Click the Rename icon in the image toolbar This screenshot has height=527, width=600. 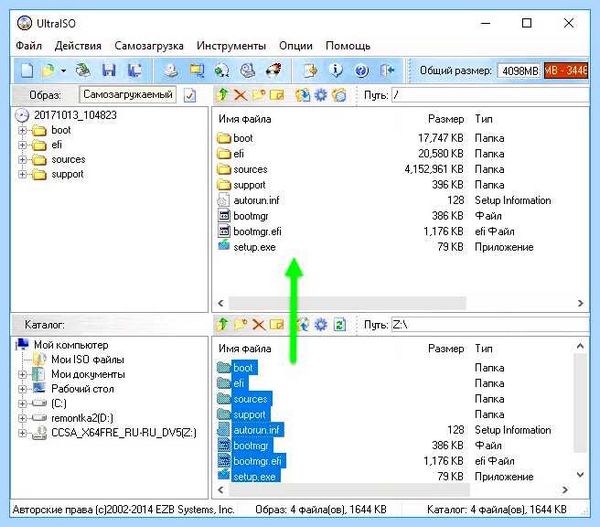277,95
